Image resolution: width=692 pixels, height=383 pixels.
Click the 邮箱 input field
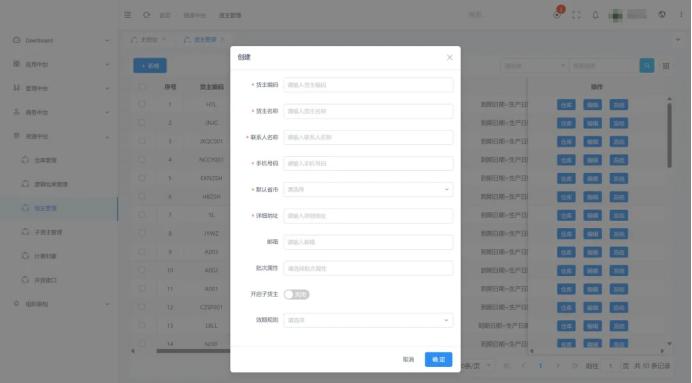click(x=368, y=242)
